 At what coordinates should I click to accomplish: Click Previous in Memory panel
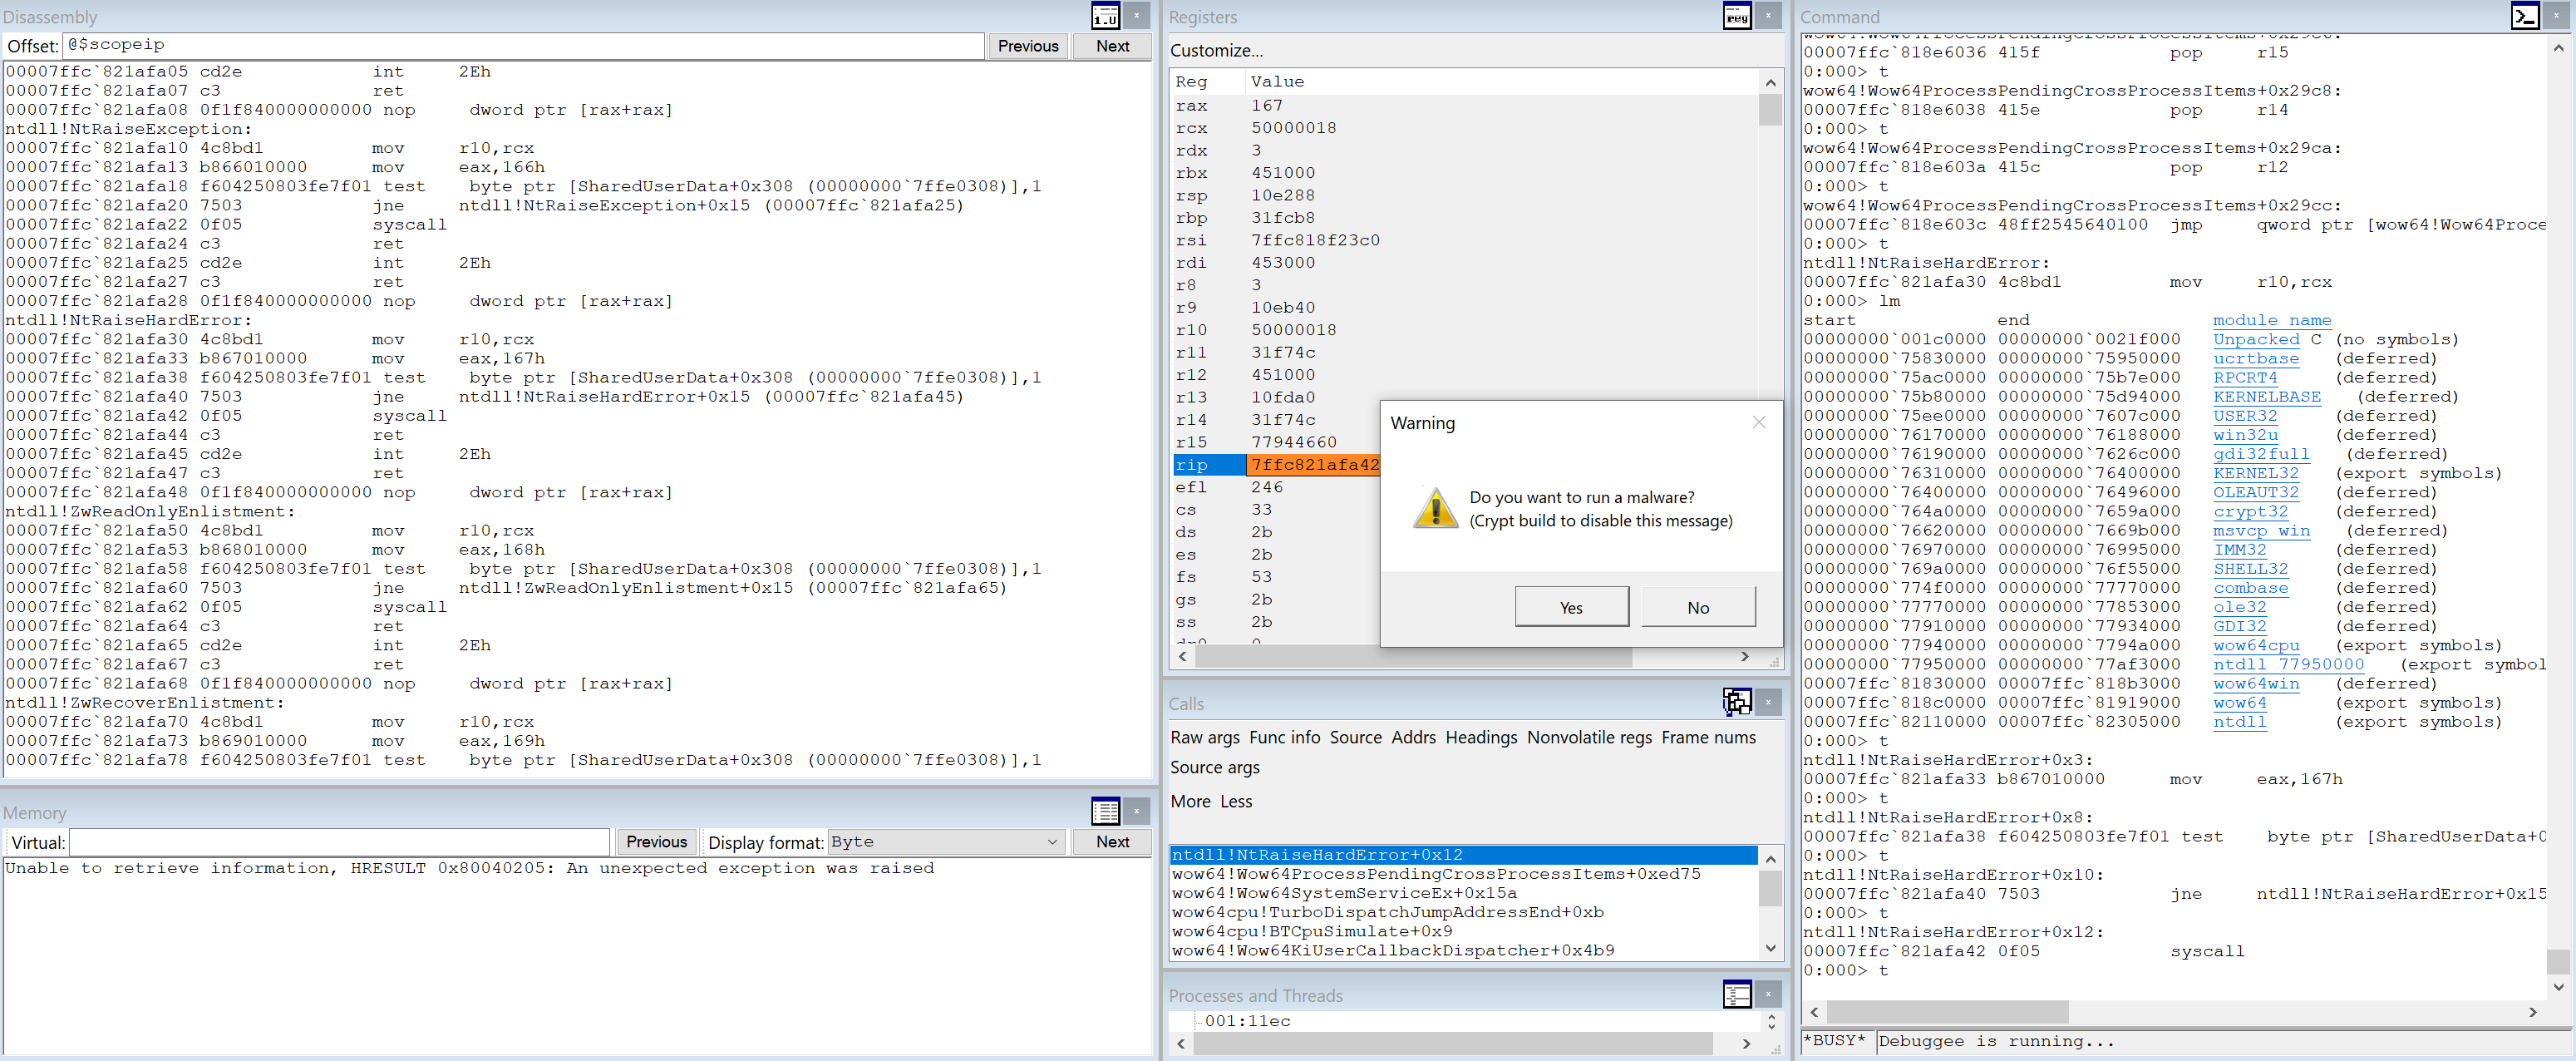tap(656, 842)
